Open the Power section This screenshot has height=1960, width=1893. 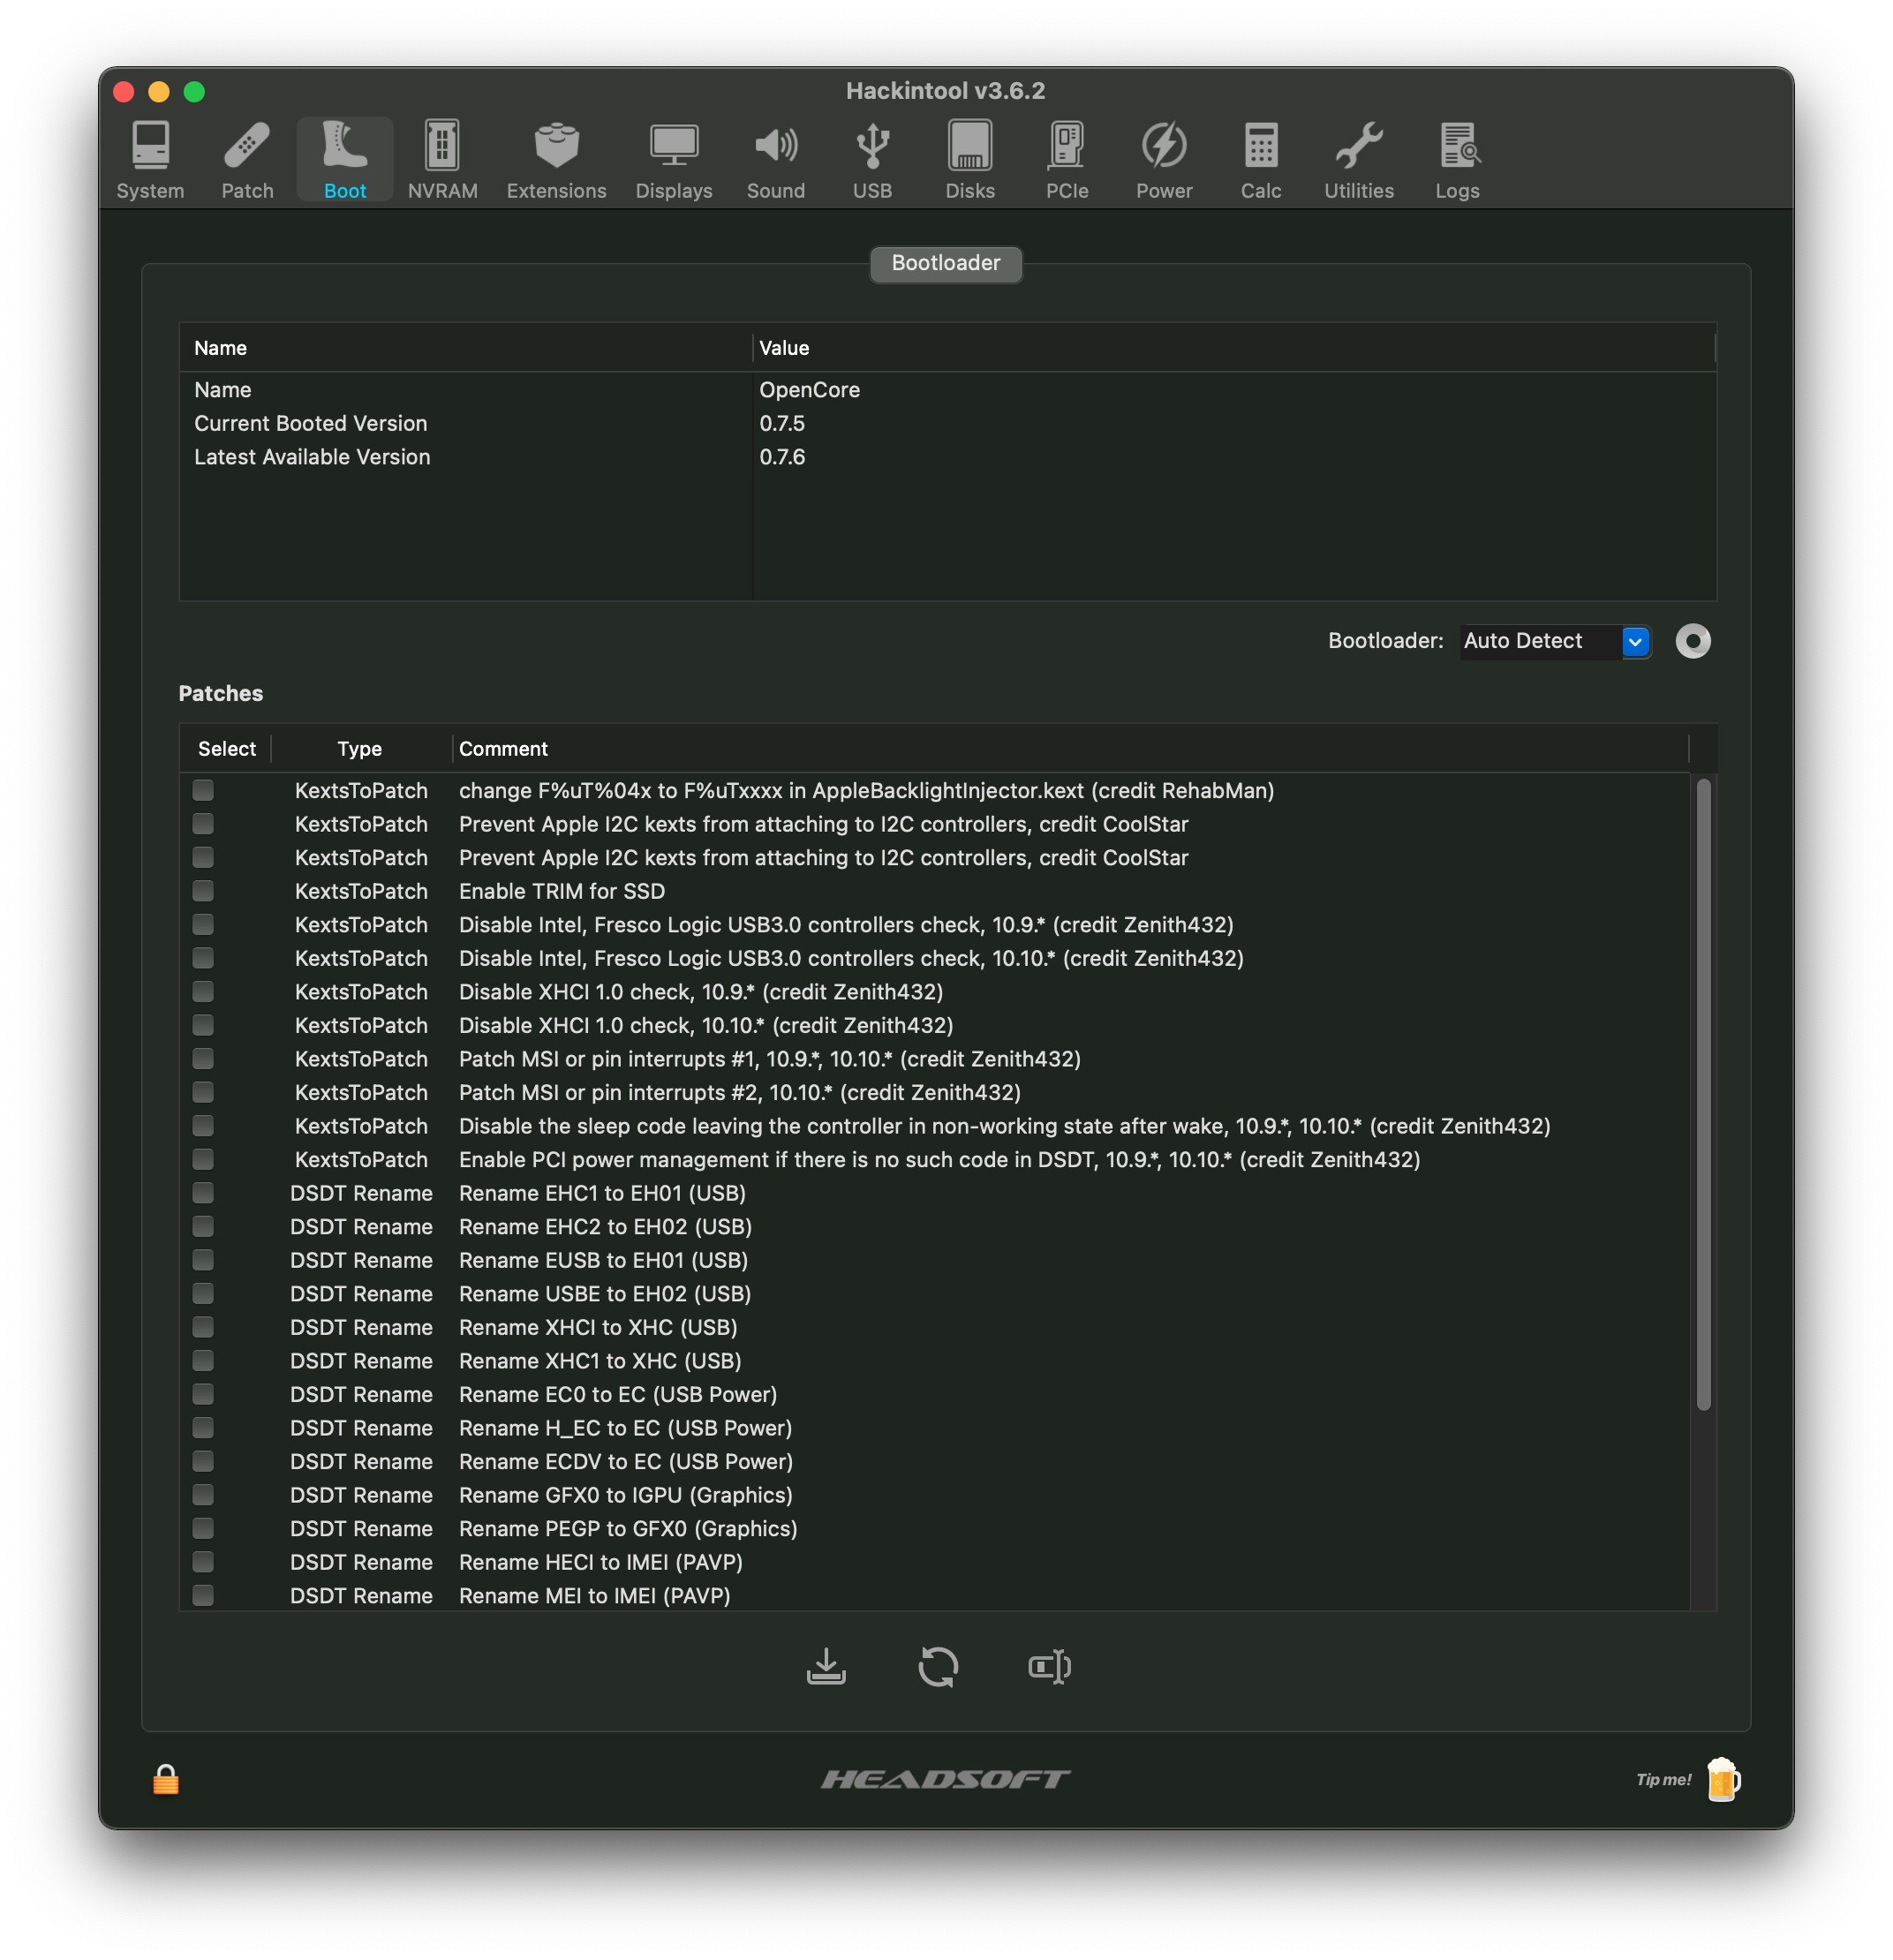click(1164, 160)
